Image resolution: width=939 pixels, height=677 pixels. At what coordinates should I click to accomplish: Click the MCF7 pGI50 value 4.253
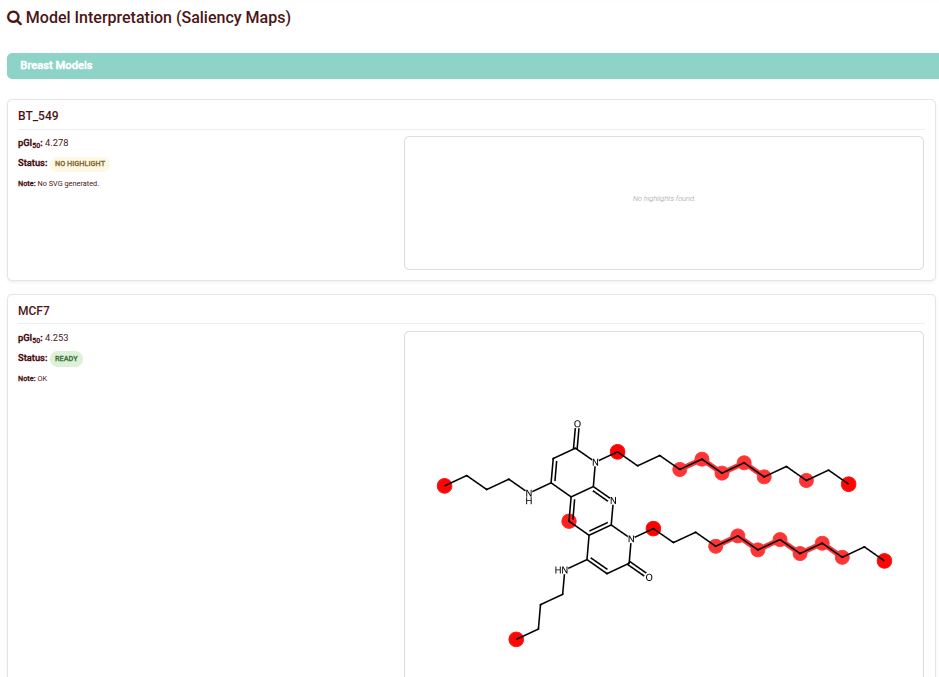pos(57,338)
